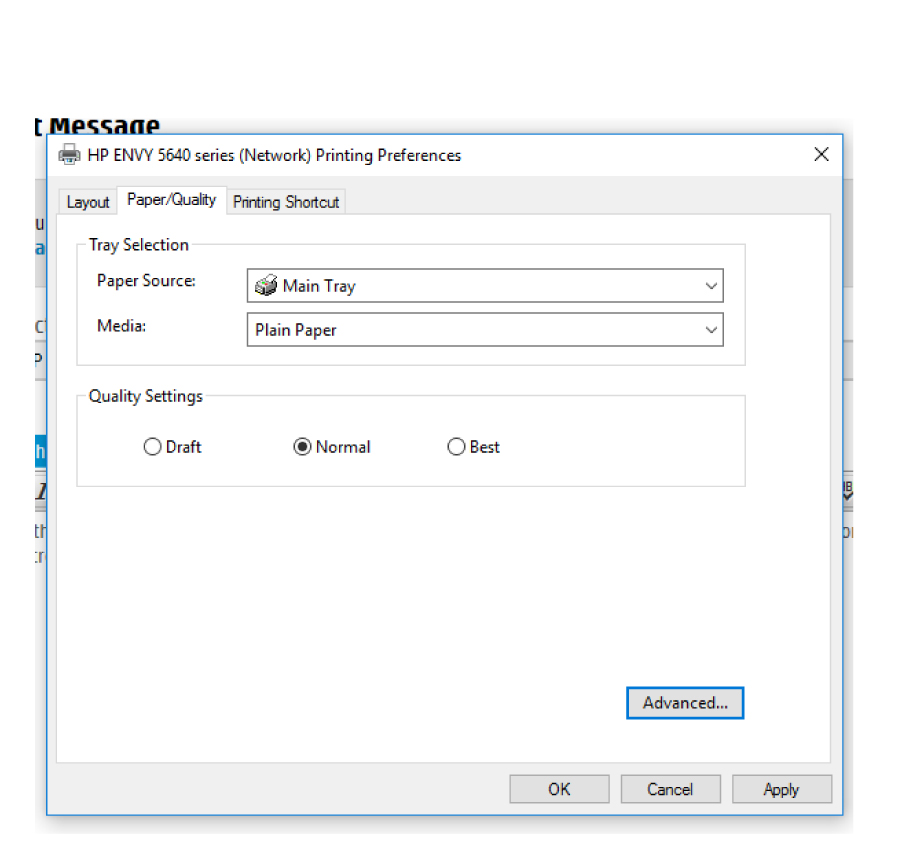Click the Main Tray printer icon

tap(266, 286)
